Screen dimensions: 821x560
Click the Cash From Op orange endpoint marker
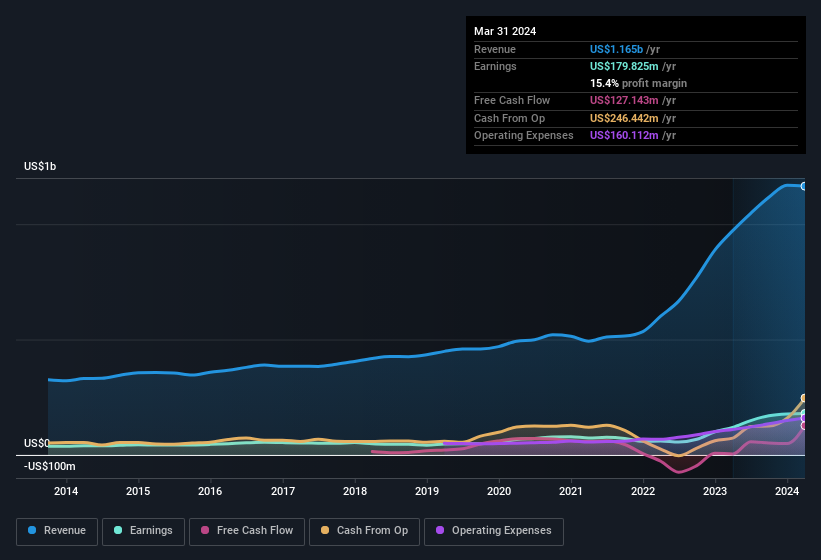tap(804, 398)
